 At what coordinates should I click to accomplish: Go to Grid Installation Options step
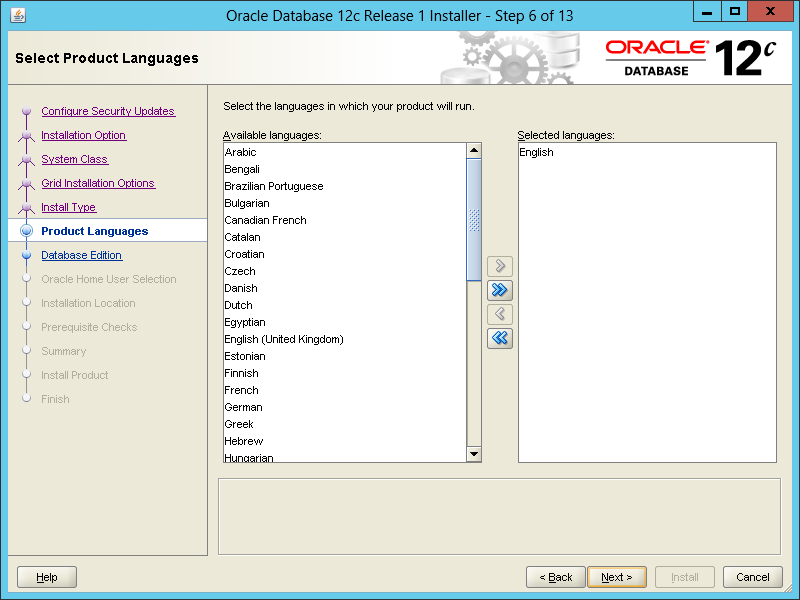[98, 183]
